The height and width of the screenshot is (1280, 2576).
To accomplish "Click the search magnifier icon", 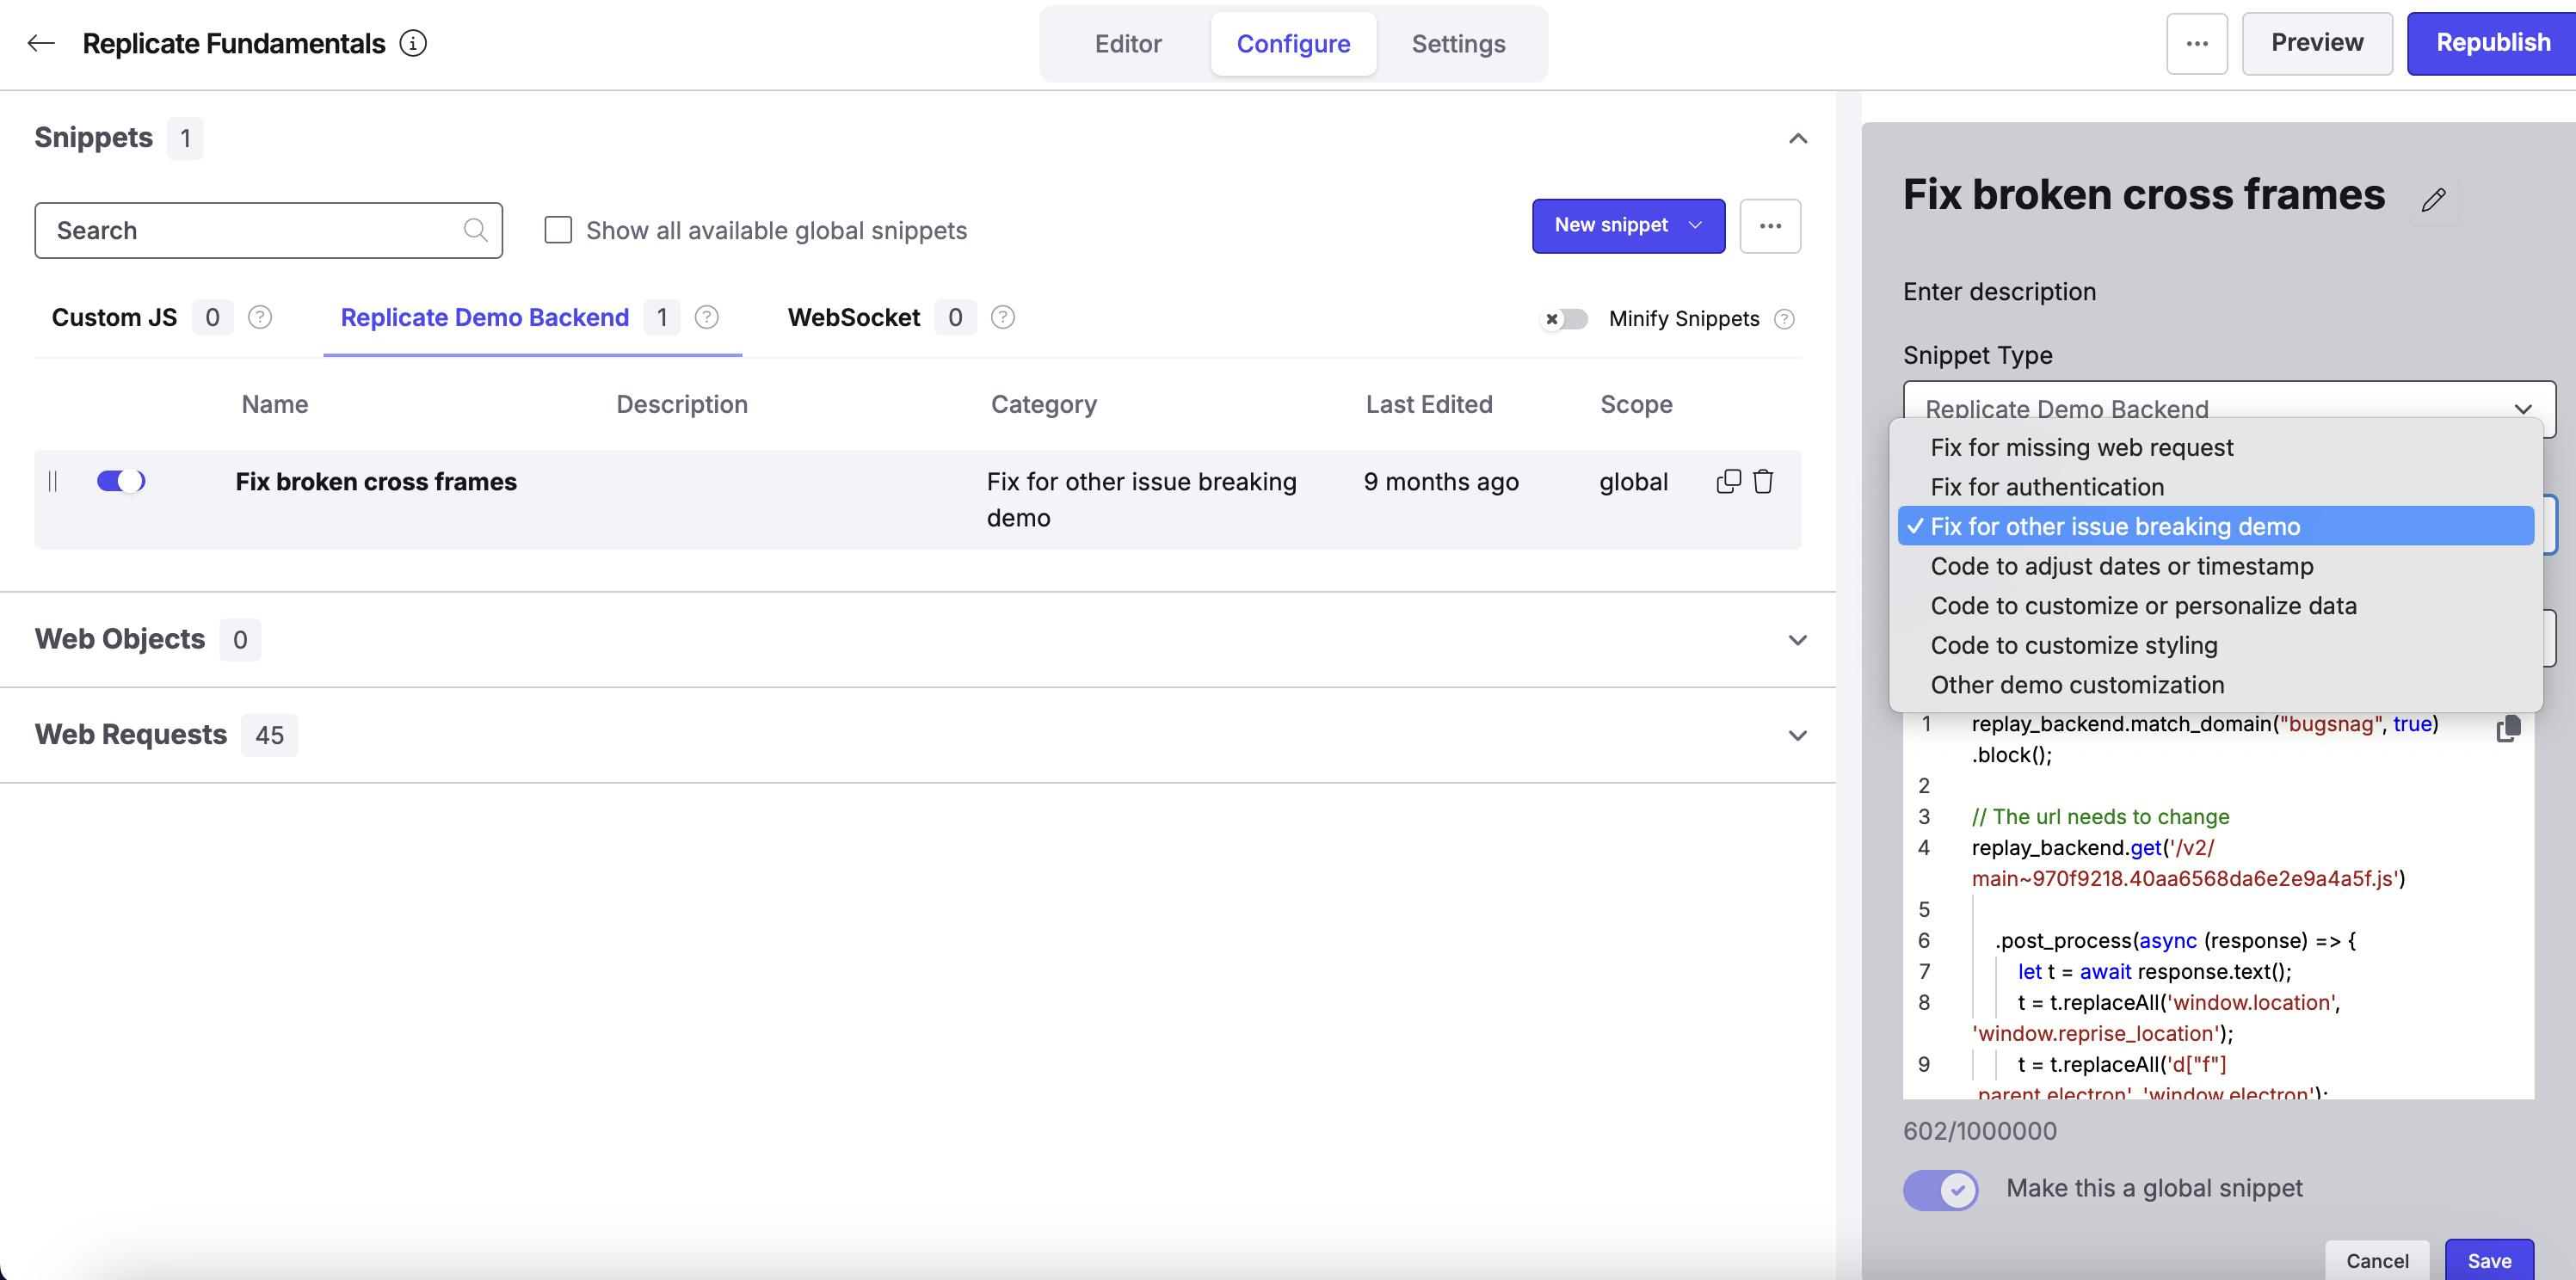I will coord(476,231).
